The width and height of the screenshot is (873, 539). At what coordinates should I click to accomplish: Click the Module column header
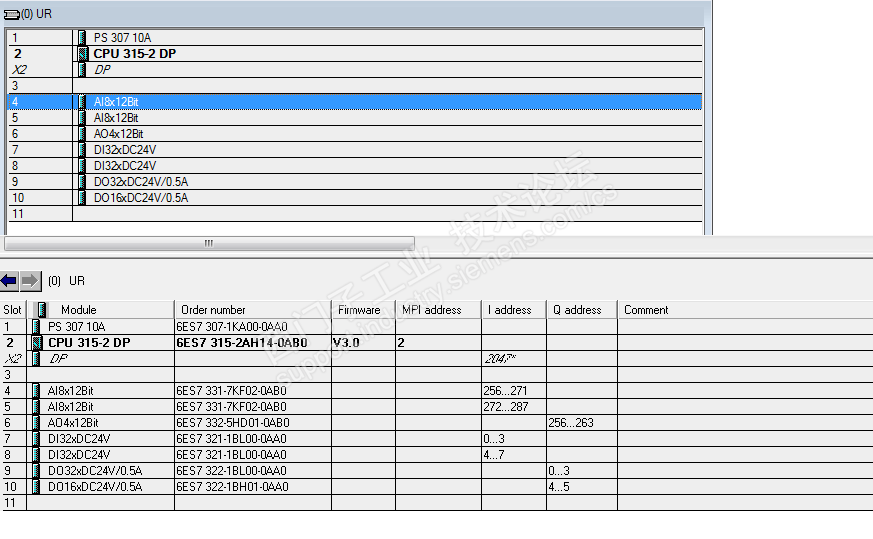(101, 310)
